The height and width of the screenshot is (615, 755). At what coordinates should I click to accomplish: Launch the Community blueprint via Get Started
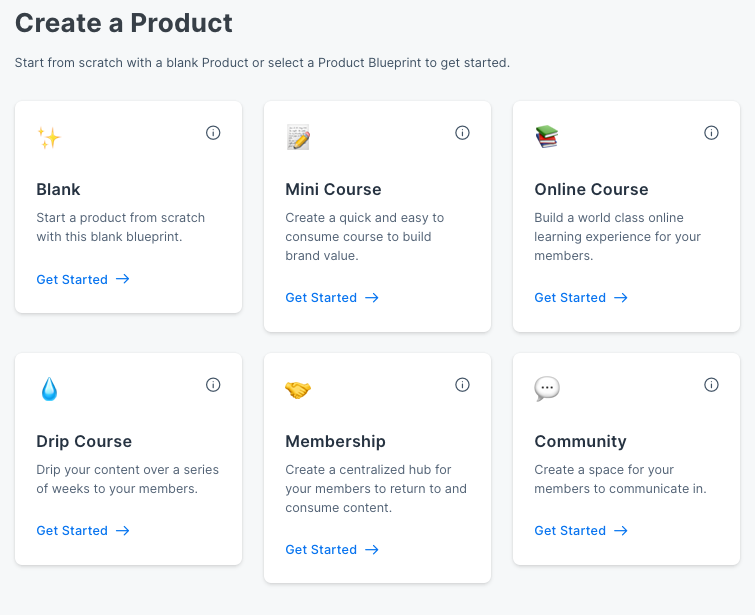coord(581,531)
